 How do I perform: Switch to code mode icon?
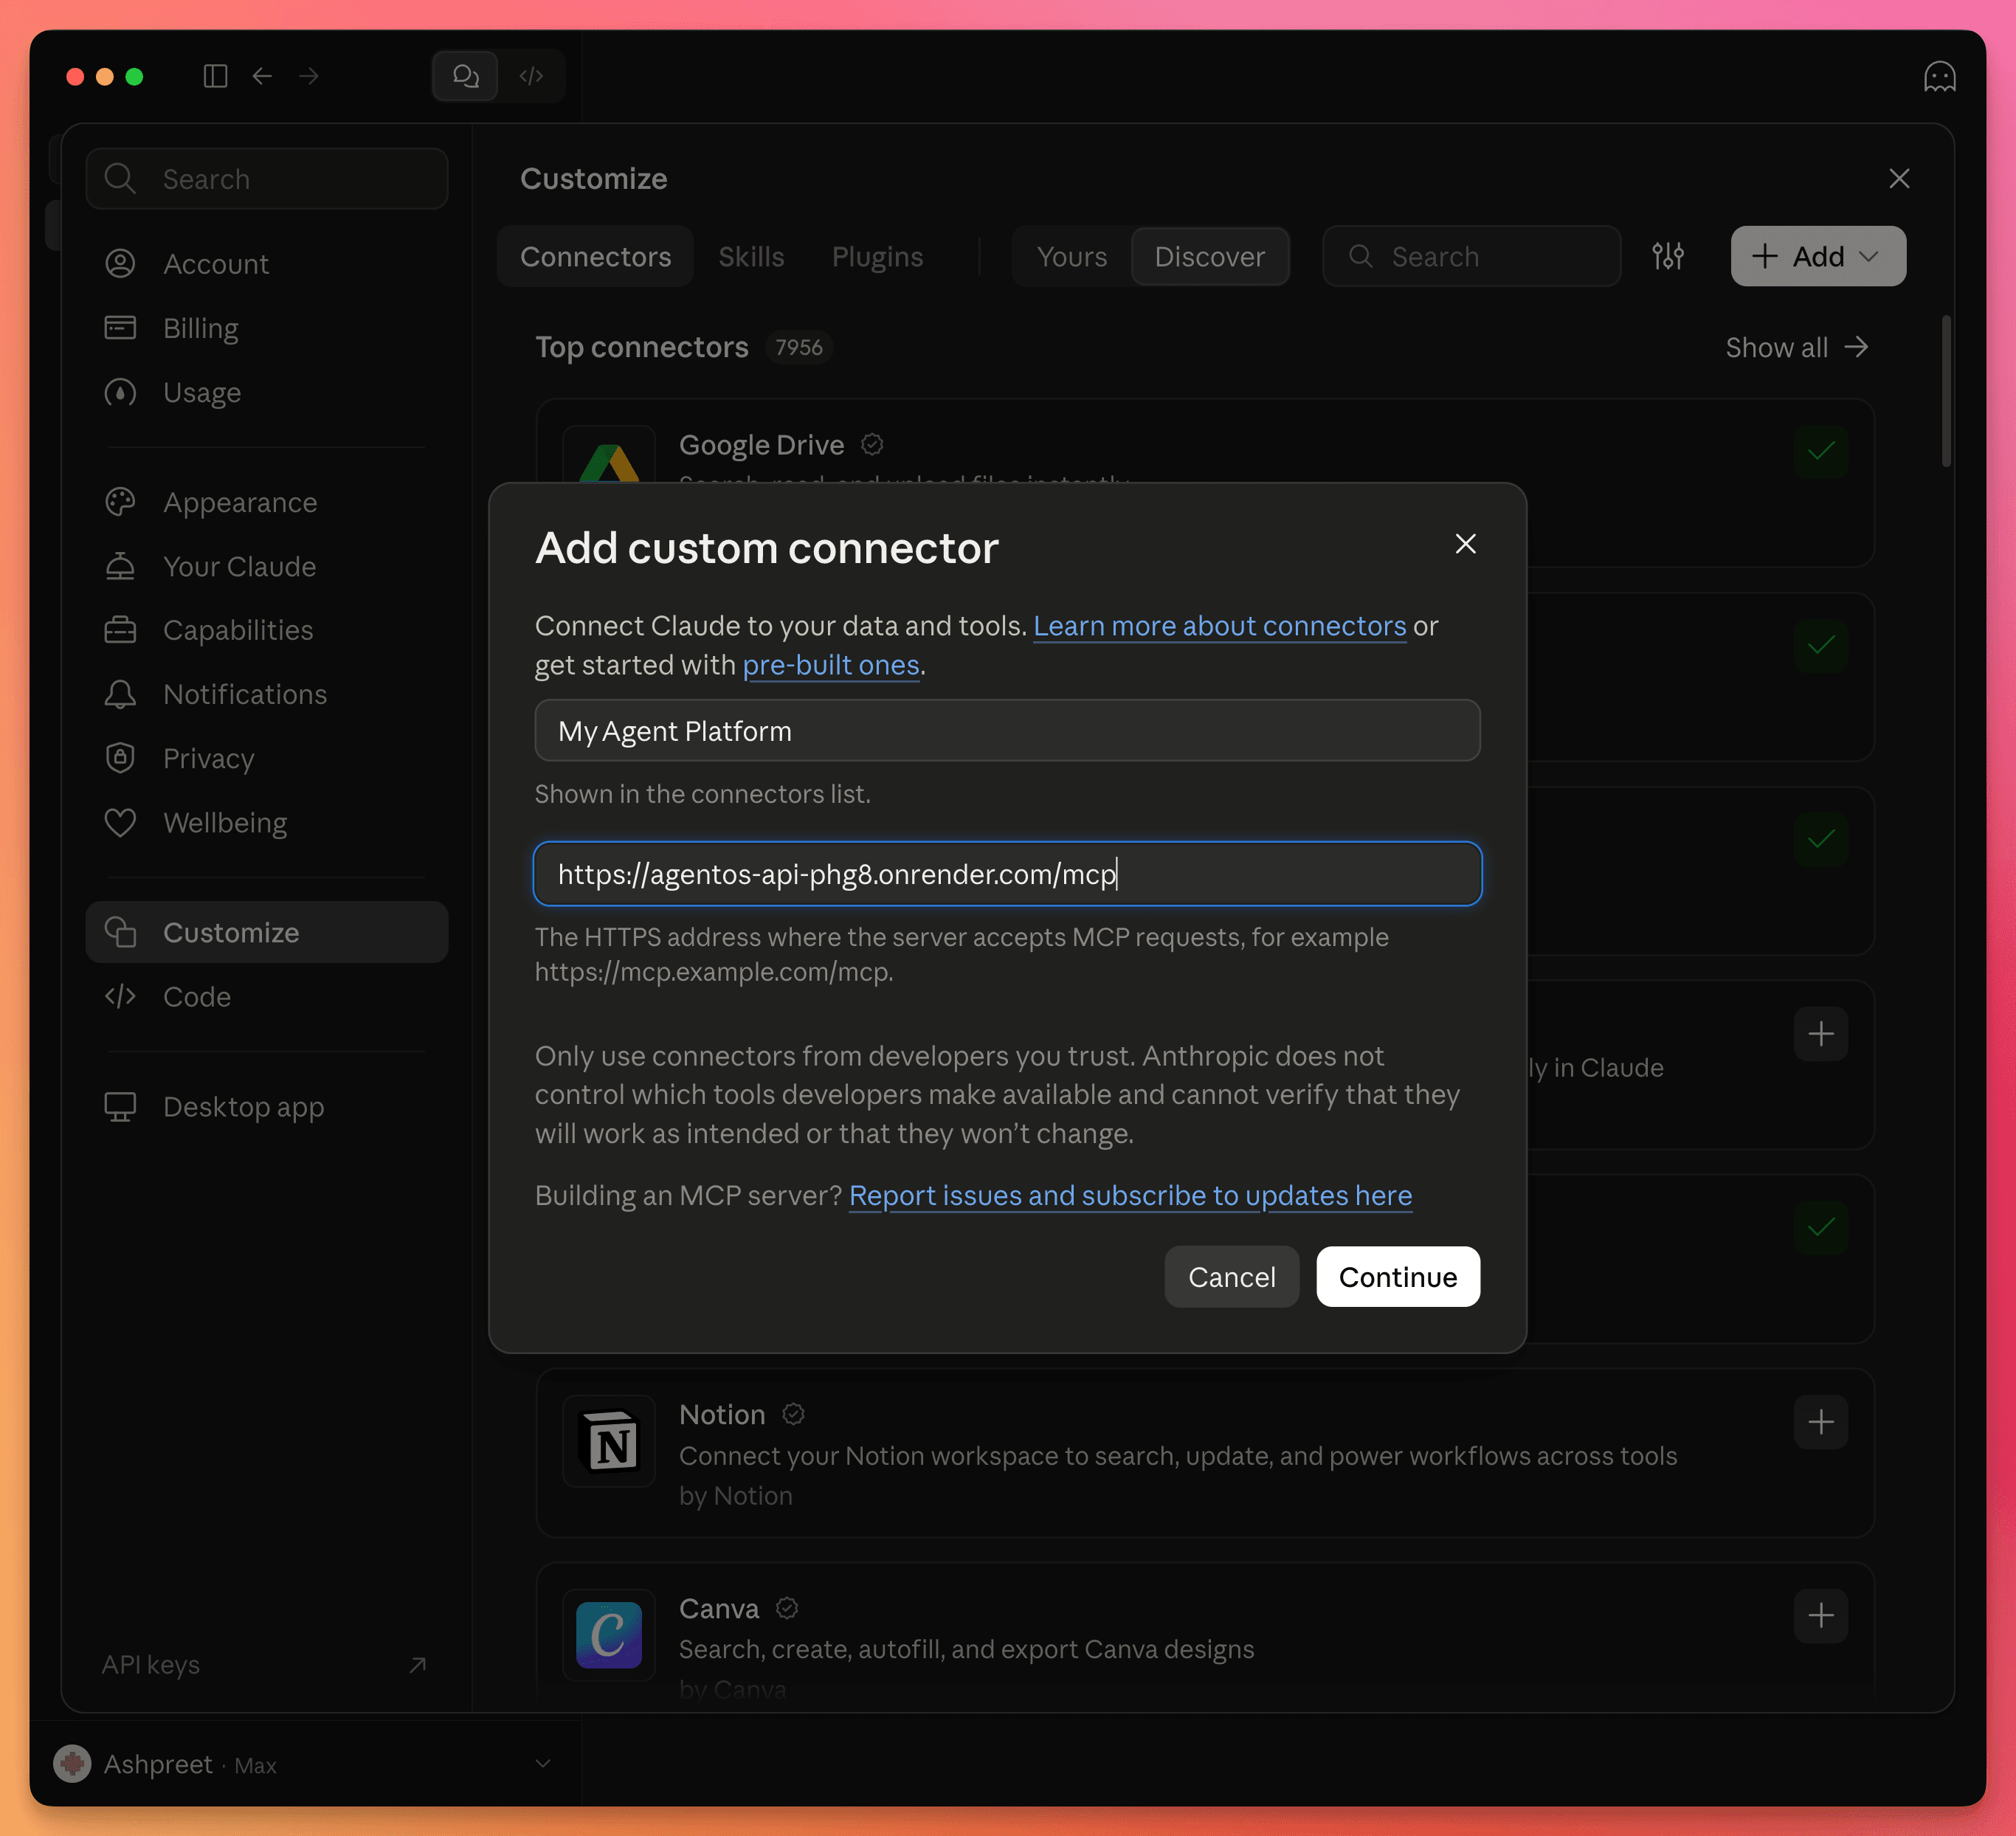[531, 76]
